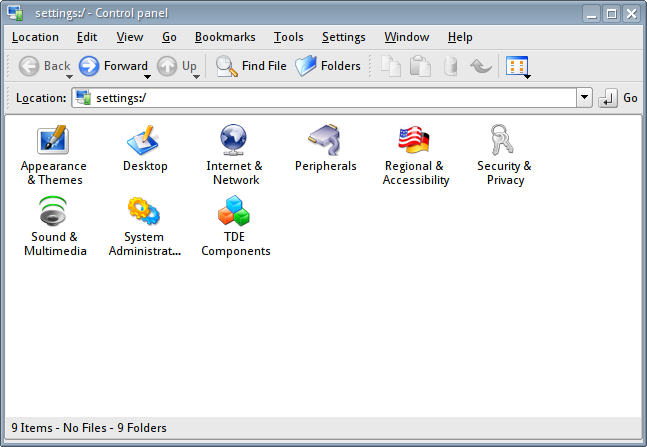This screenshot has width=647, height=447.
Task: Open the Window menu
Action: [406, 37]
